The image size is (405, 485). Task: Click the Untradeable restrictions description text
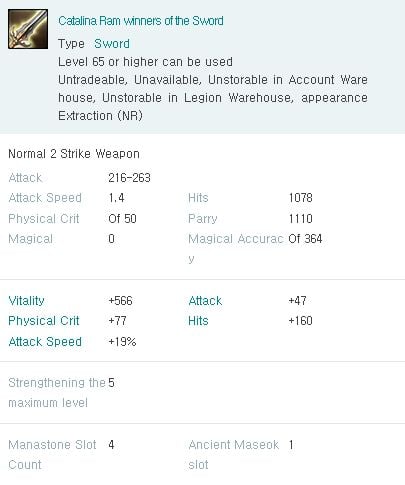(213, 98)
